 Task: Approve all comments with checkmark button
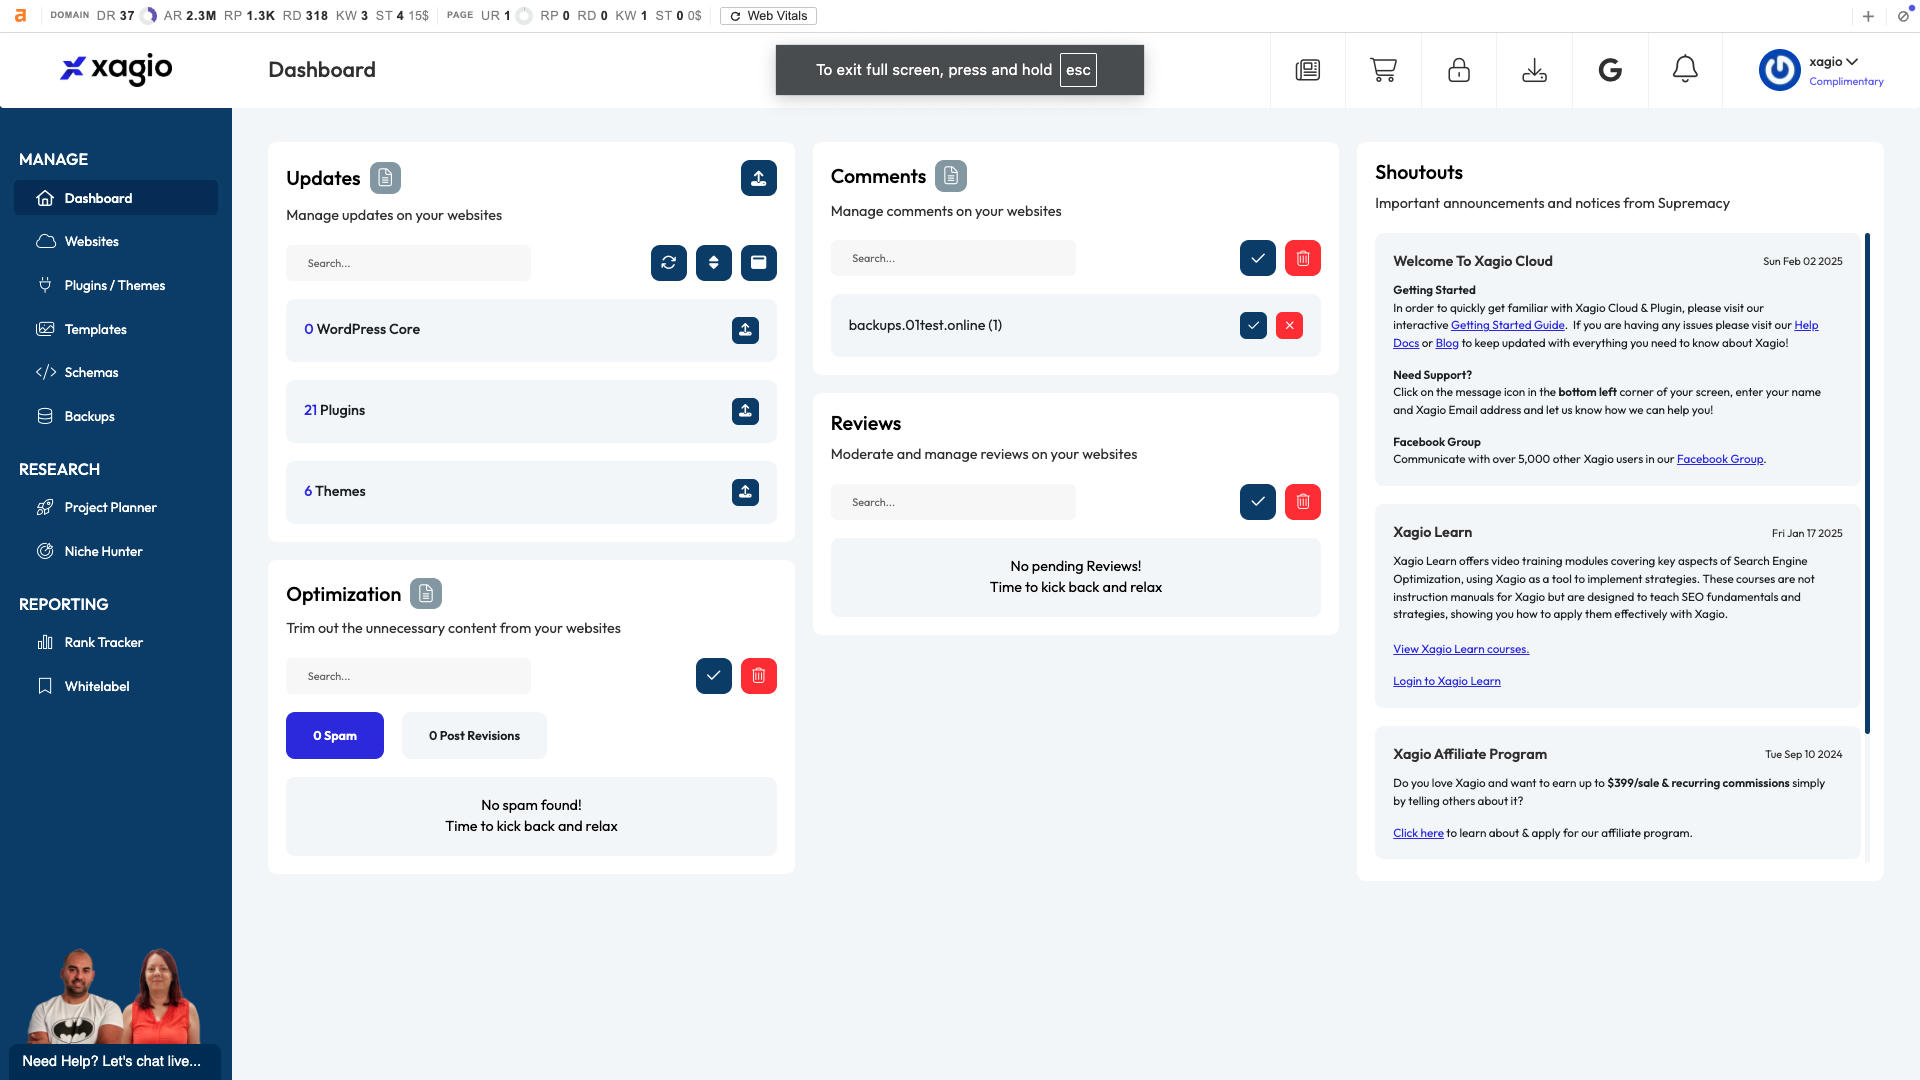pyautogui.click(x=1258, y=258)
